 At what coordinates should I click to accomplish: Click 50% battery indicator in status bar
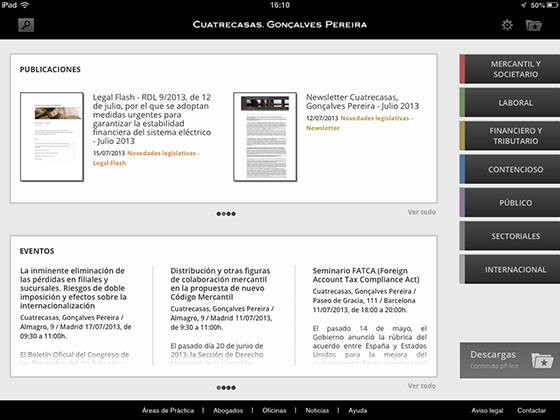tap(545, 5)
